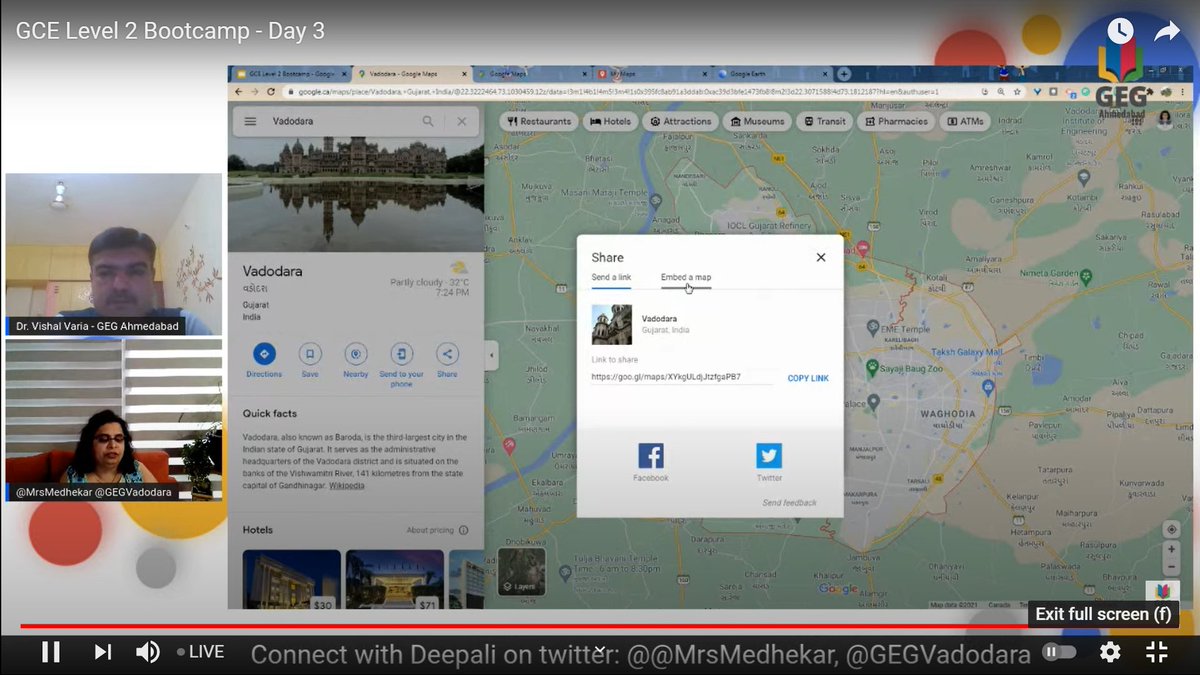Click browser back arrow
This screenshot has width=1200, height=675.
[238, 92]
